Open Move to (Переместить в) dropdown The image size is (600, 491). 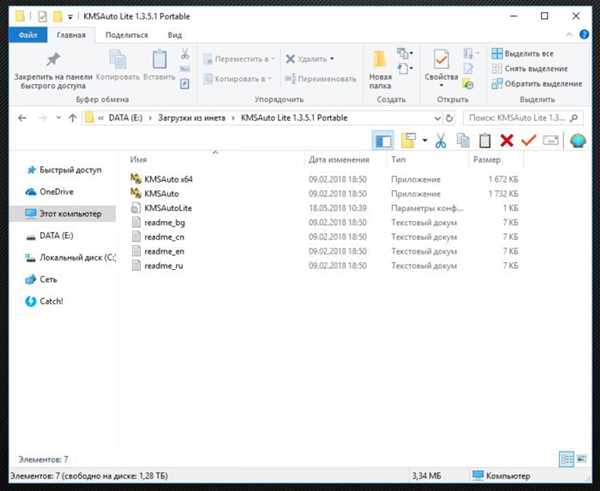click(239, 59)
